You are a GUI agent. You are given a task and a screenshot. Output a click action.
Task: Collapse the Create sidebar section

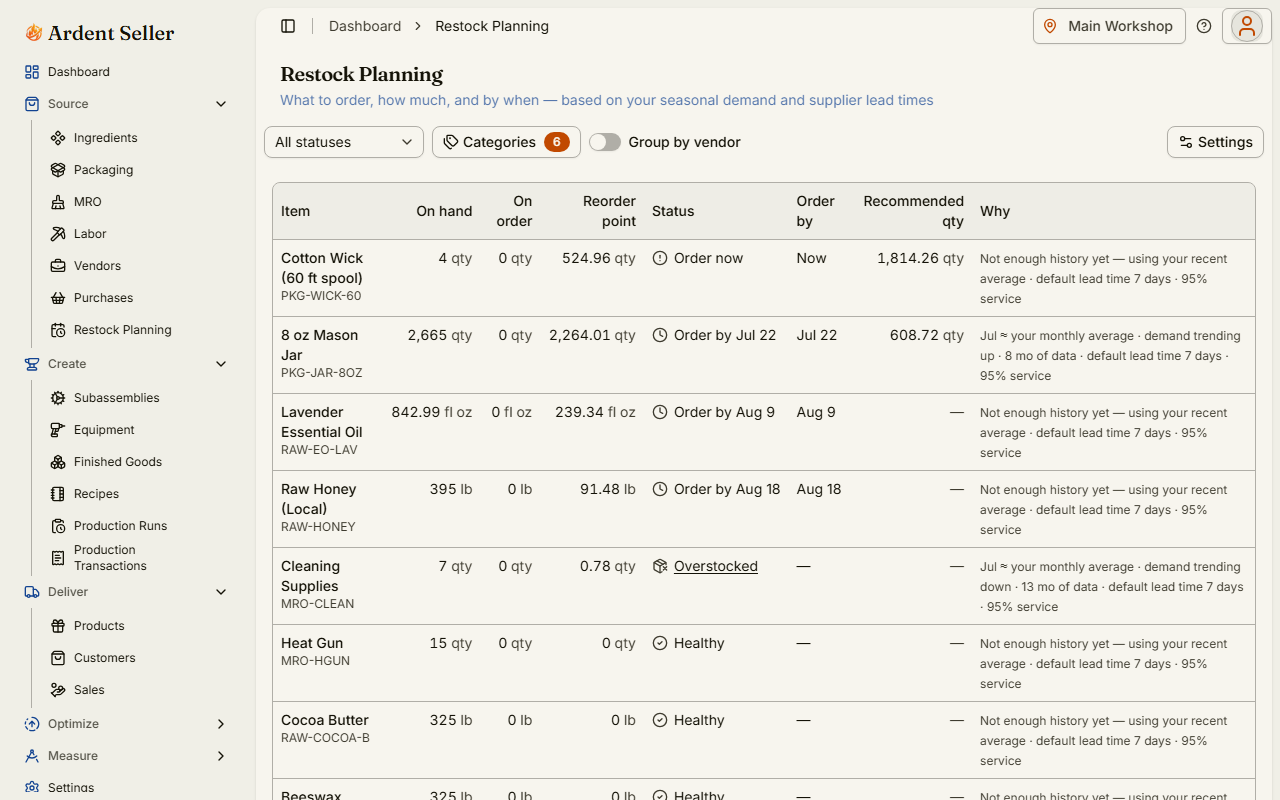[x=126, y=364]
